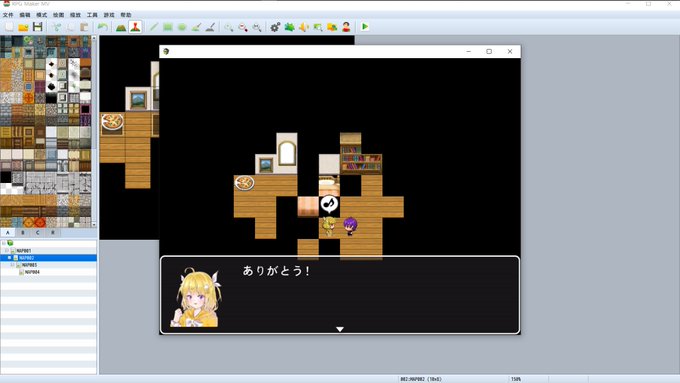The height and width of the screenshot is (383, 680).
Task: Open the 模式 menu
Action: click(42, 15)
